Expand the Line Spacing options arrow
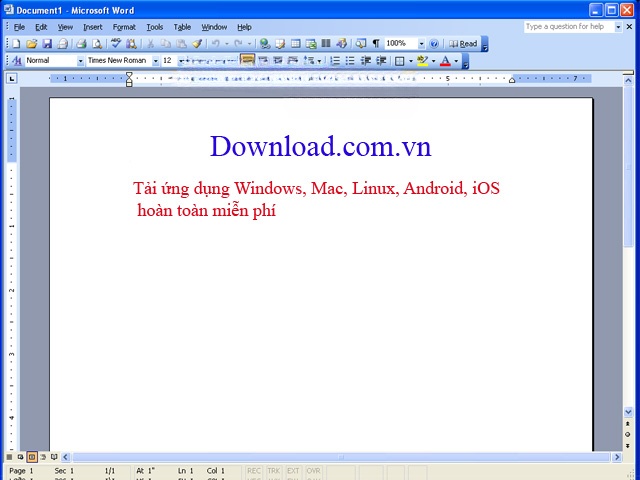The width and height of the screenshot is (640, 480). [x=319, y=61]
